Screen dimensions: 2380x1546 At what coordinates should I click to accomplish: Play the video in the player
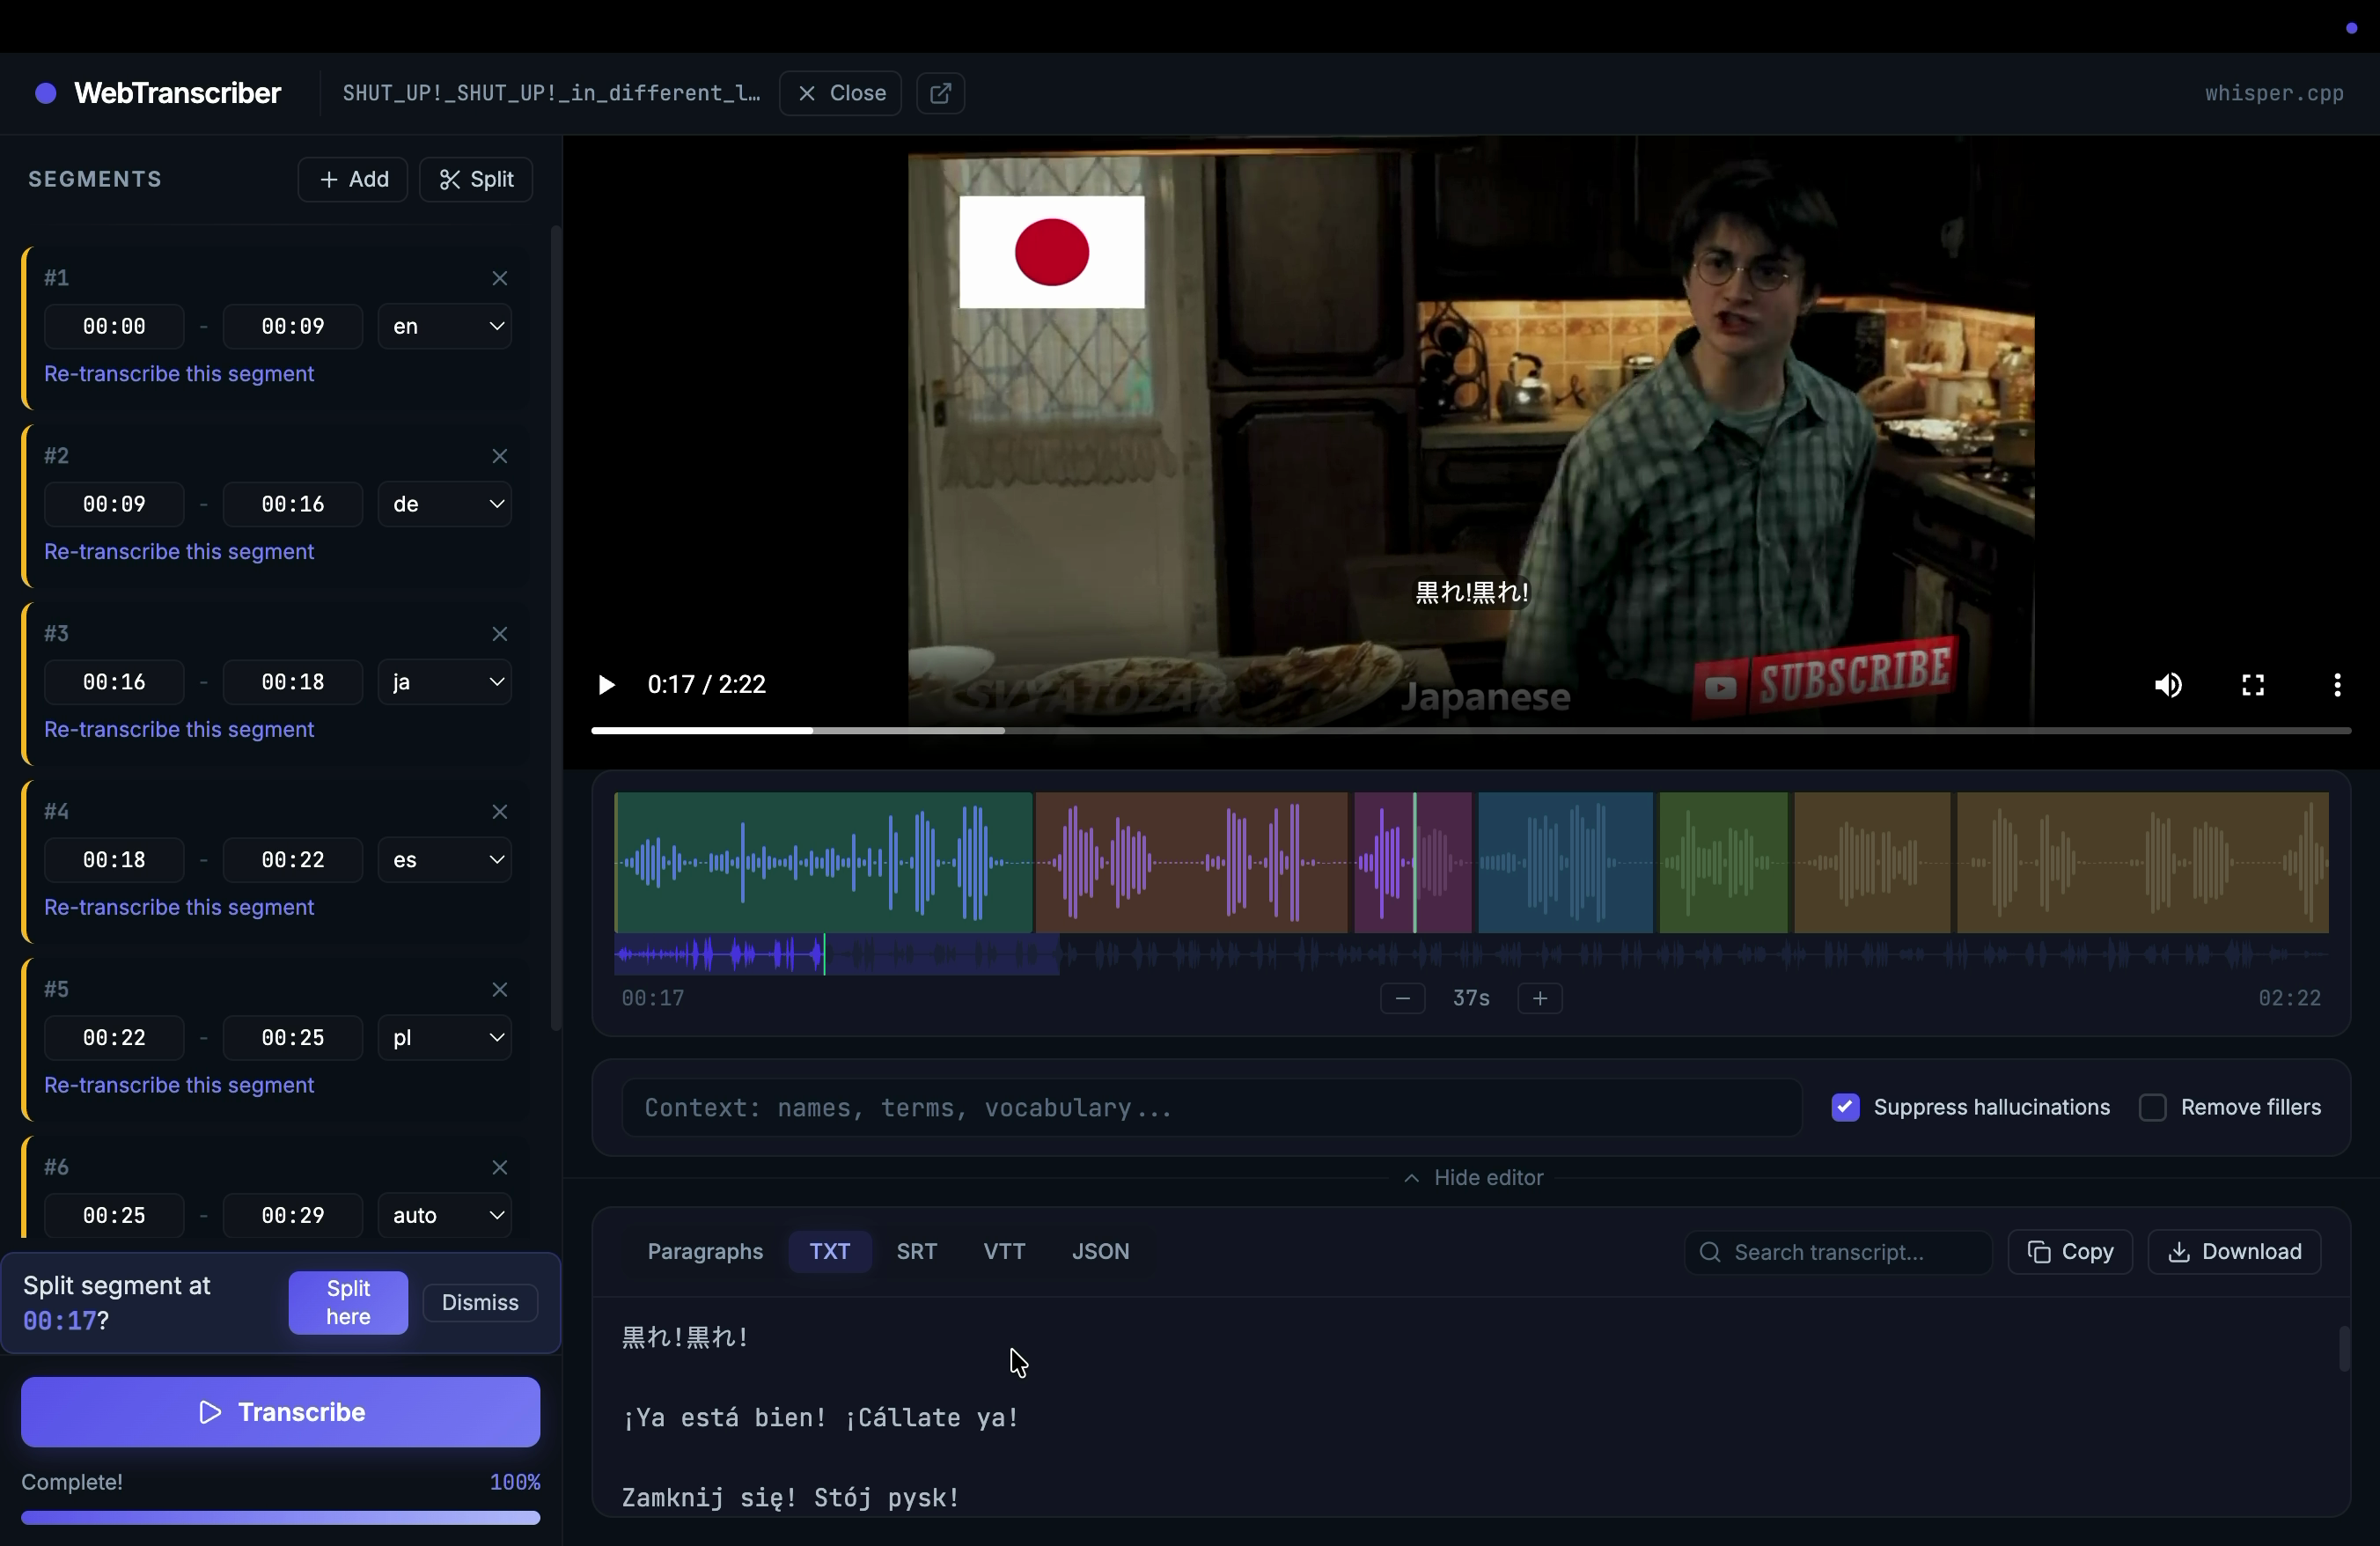(606, 684)
